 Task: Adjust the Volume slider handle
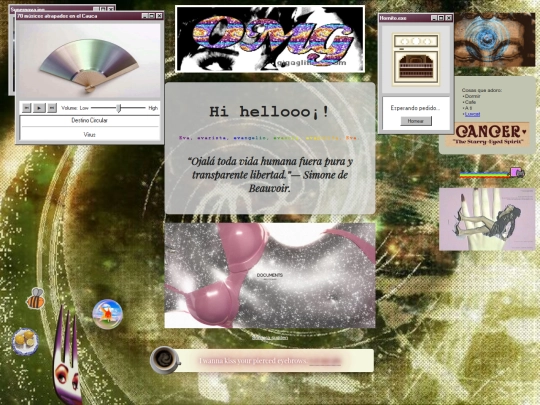[118, 108]
